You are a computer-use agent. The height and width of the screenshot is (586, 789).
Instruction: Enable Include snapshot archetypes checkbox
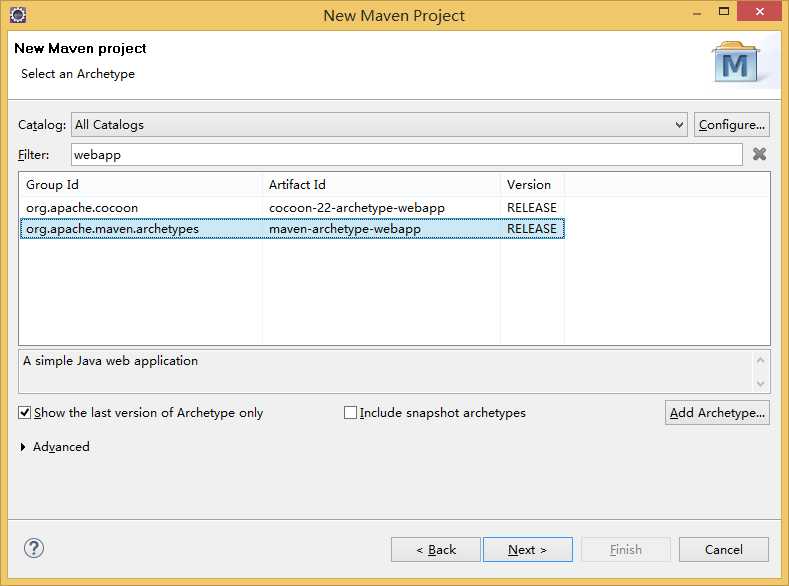350,412
